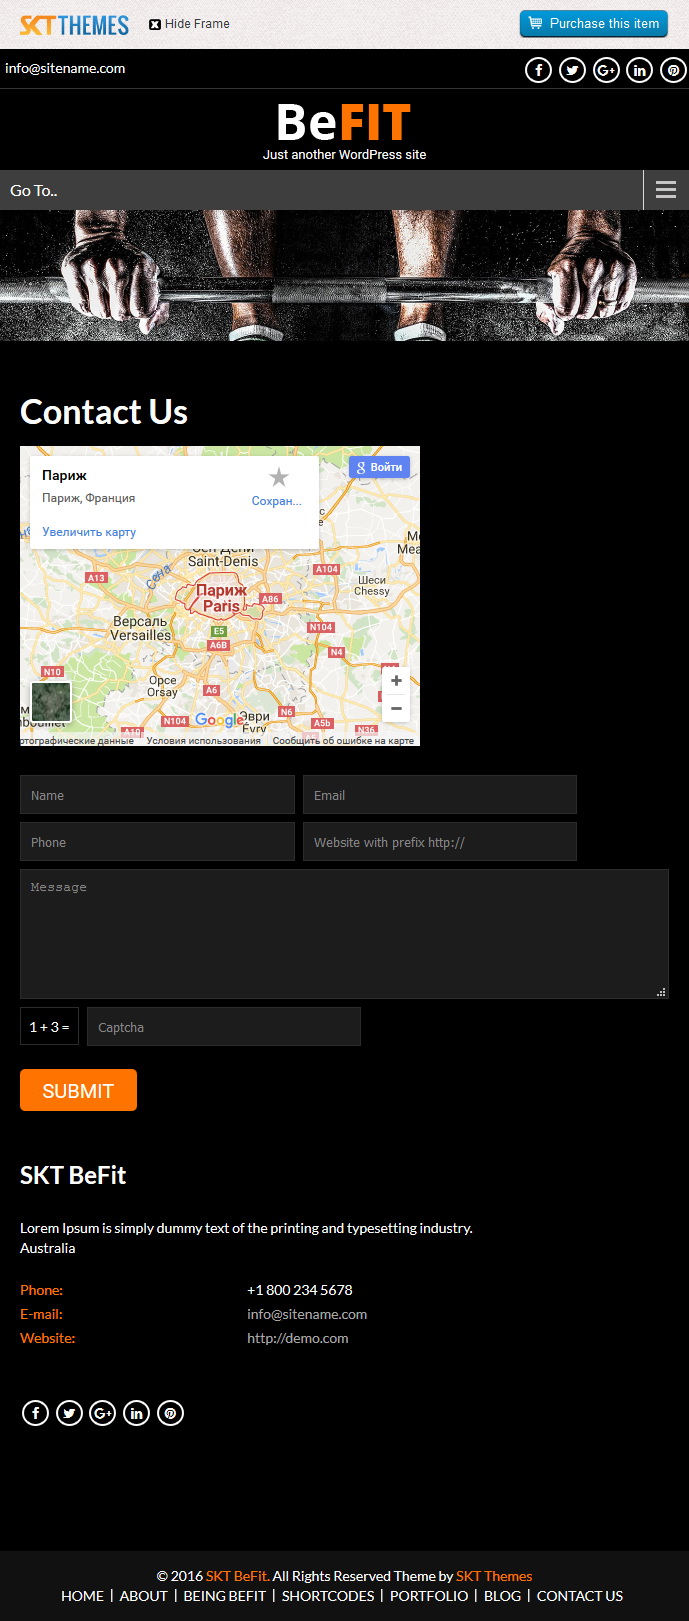Image resolution: width=689 pixels, height=1621 pixels.
Task: Click the SKT Themes logo
Action: [74, 25]
